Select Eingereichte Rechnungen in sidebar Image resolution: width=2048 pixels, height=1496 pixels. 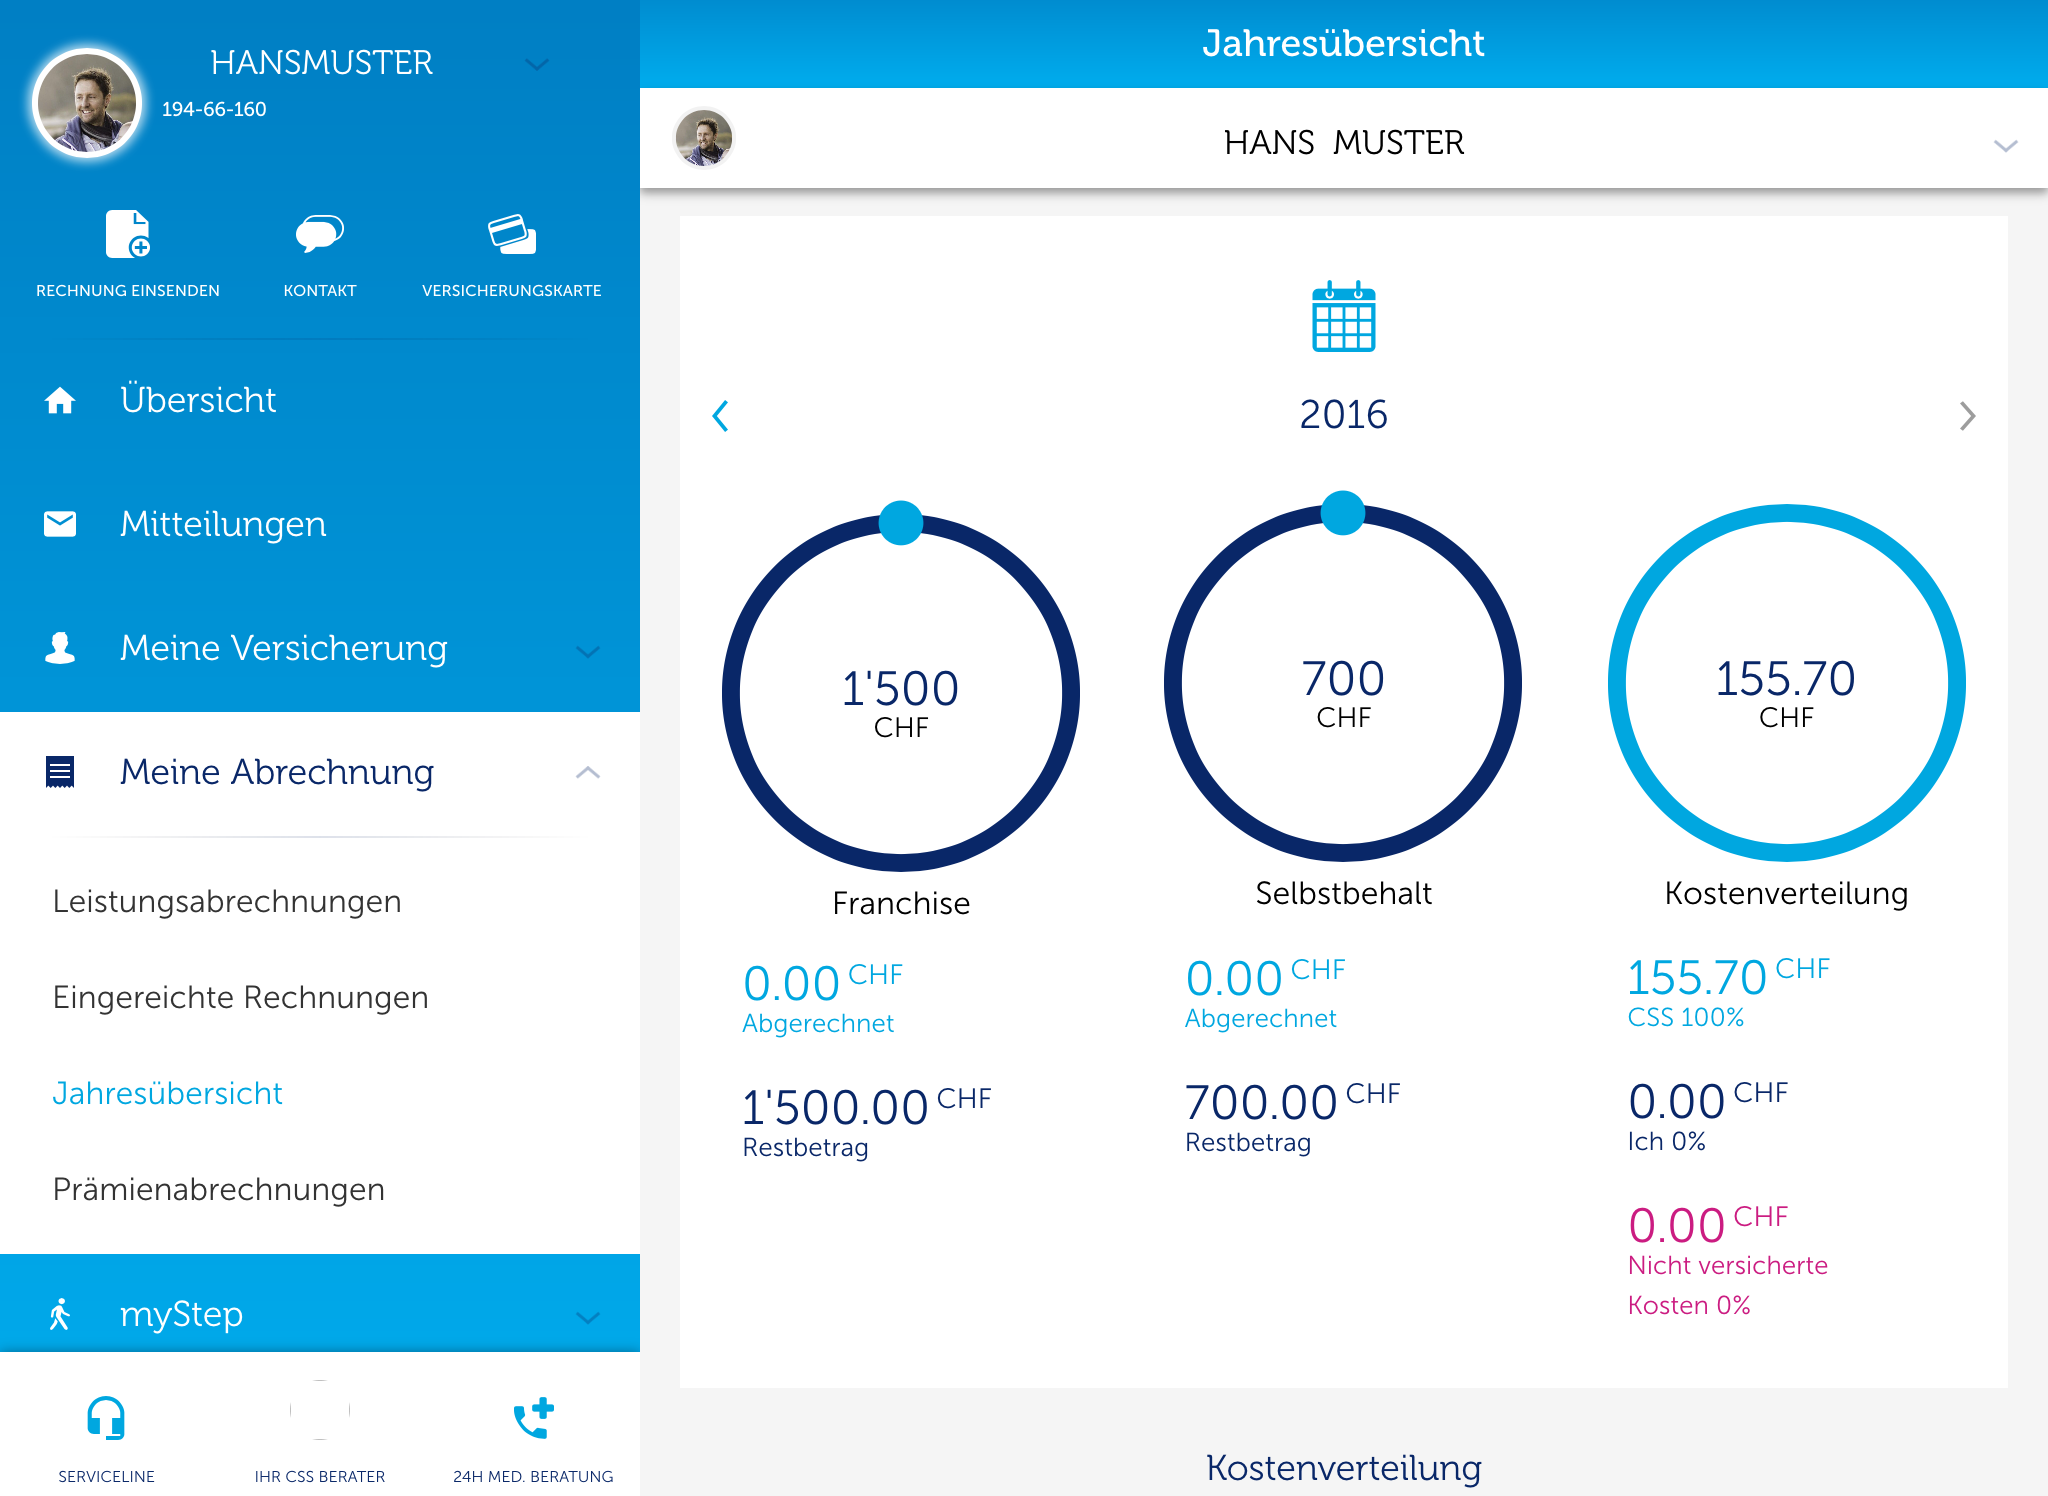240,998
